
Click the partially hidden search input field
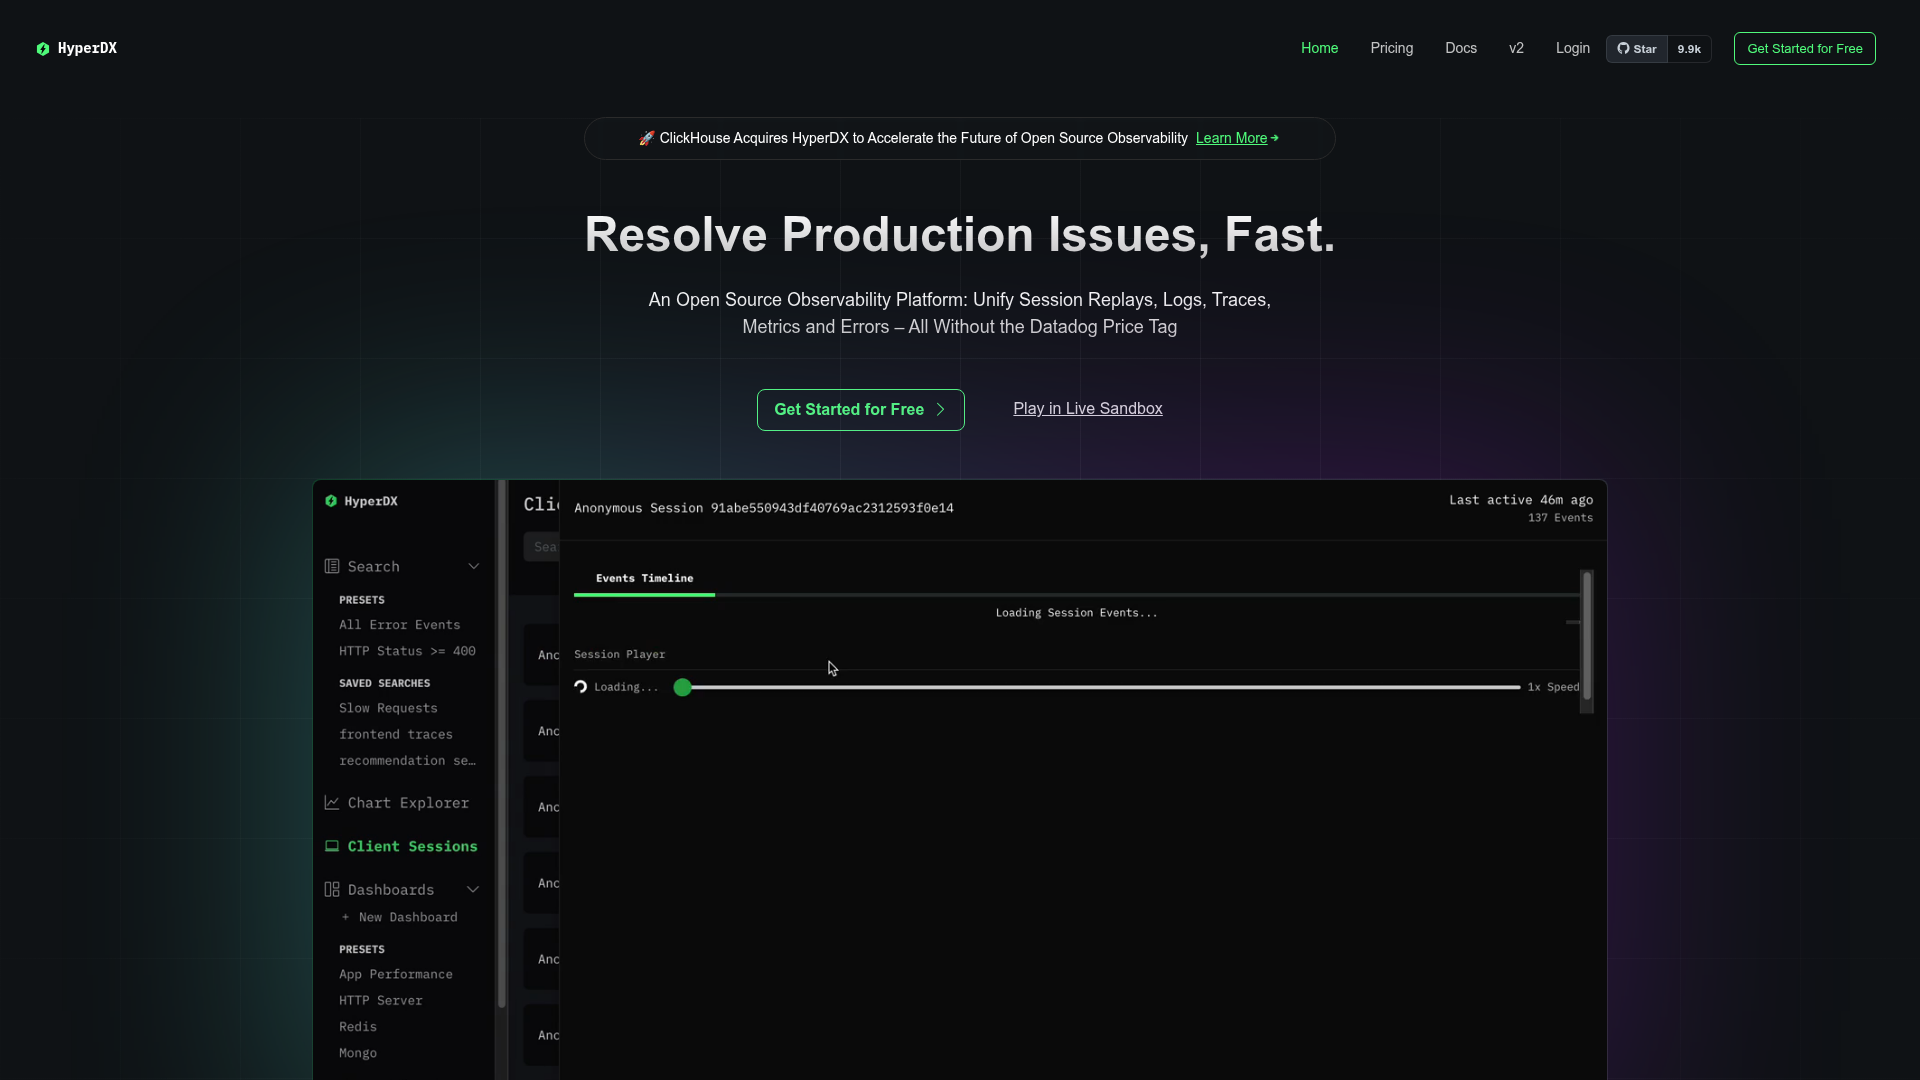[x=541, y=547]
